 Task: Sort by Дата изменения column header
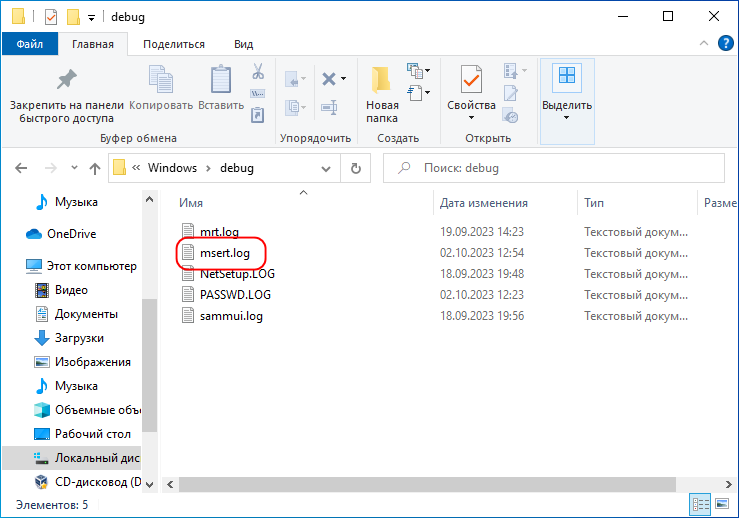(x=484, y=203)
